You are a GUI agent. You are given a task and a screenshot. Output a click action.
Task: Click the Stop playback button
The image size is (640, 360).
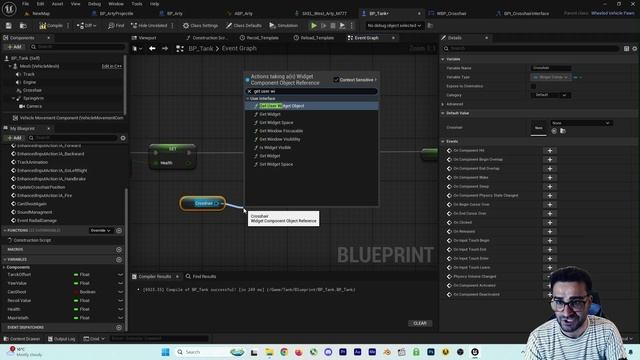[x=333, y=26]
